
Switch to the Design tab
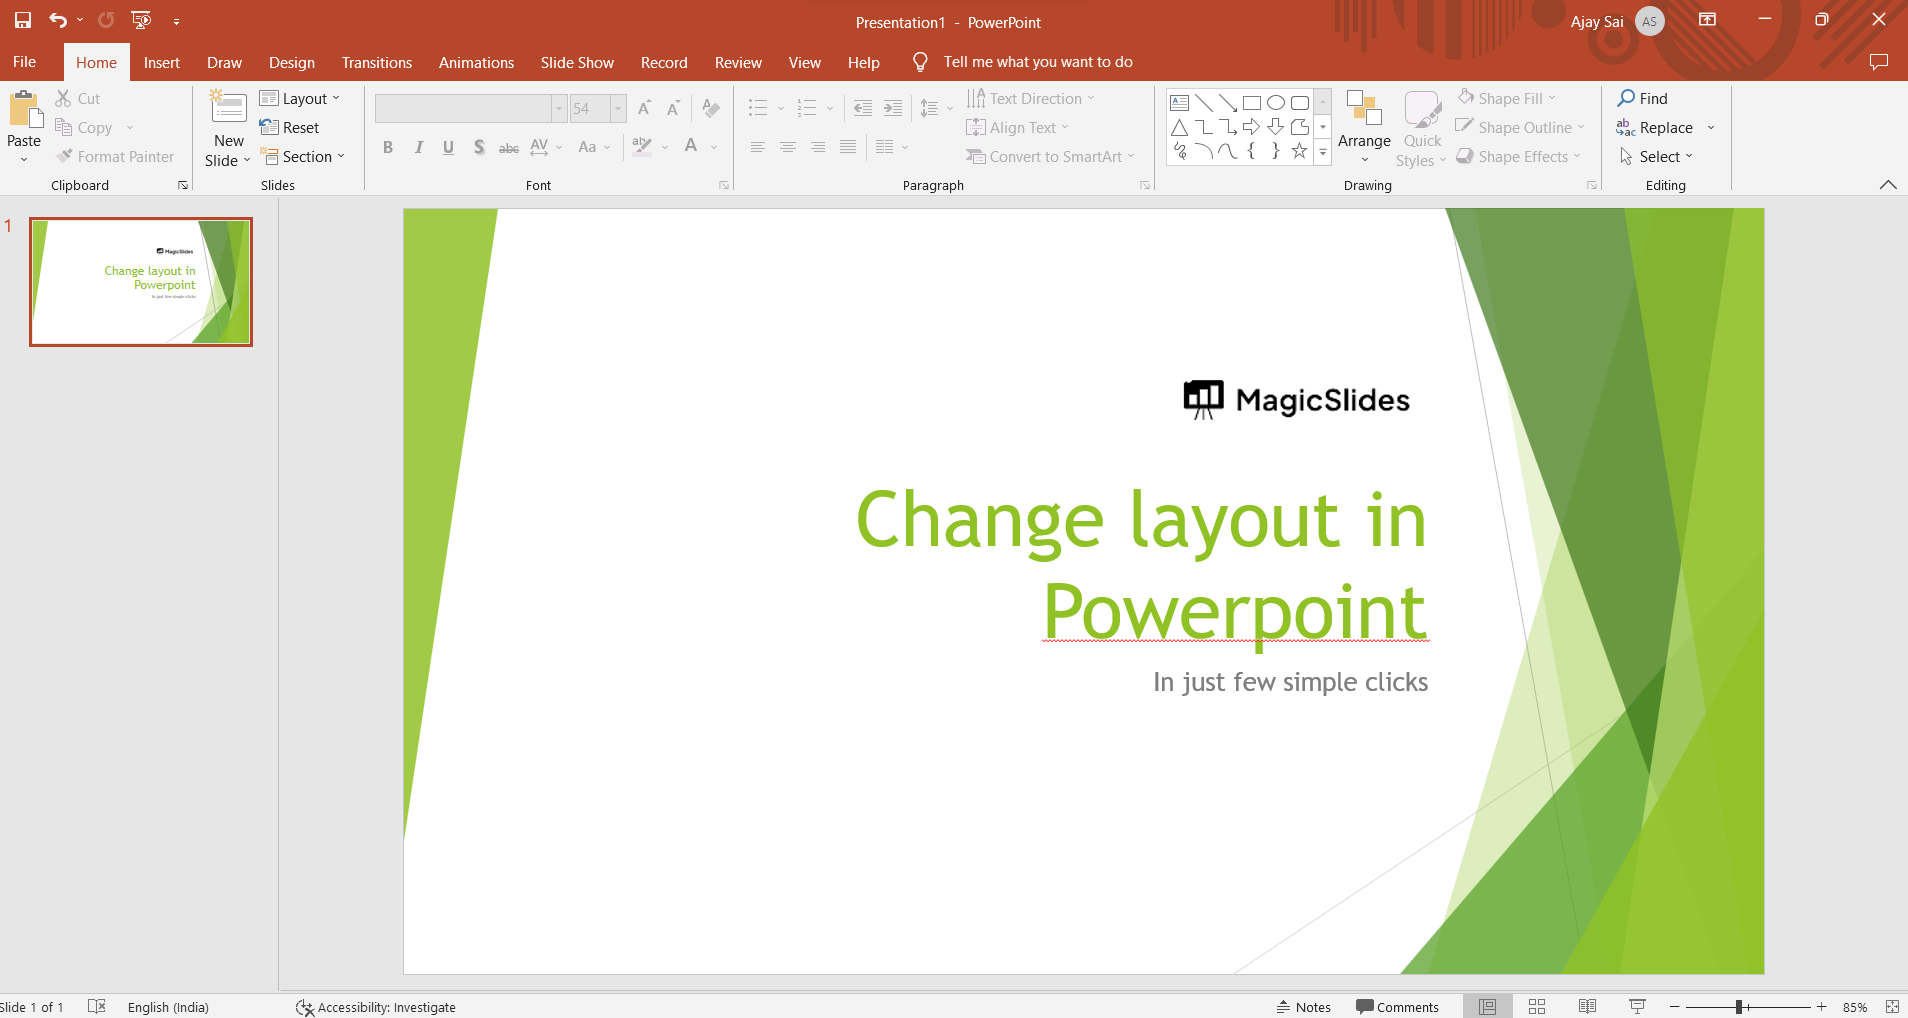pos(291,62)
